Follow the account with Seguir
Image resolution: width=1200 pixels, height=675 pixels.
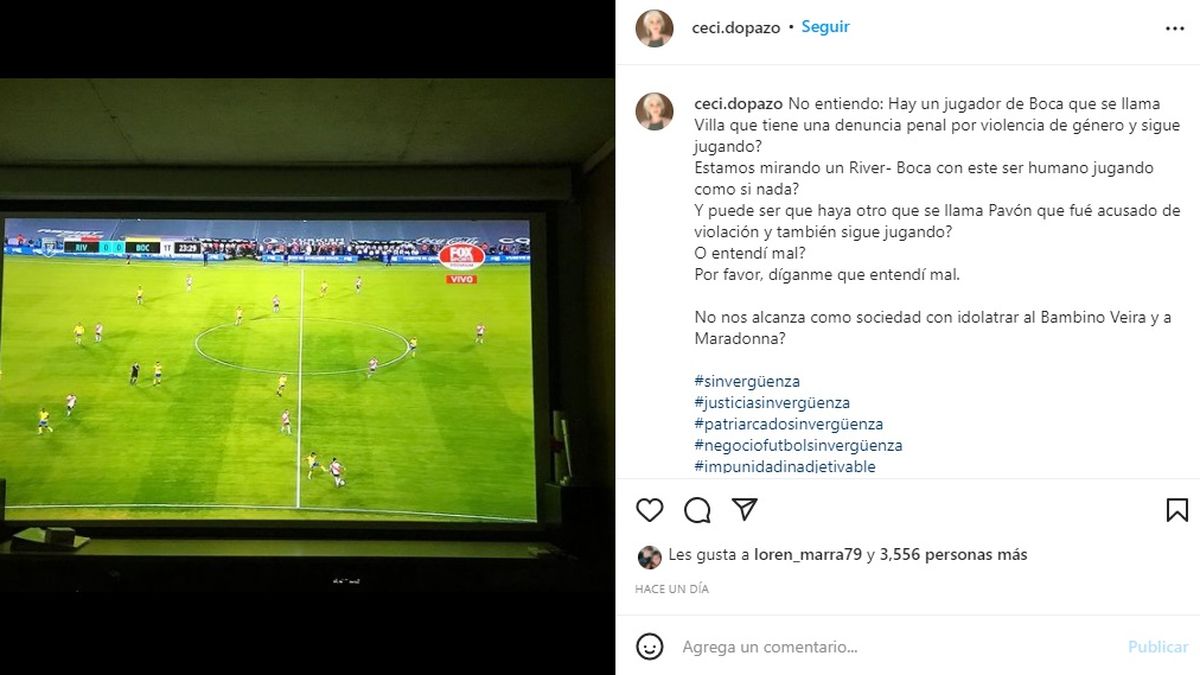[x=826, y=27]
